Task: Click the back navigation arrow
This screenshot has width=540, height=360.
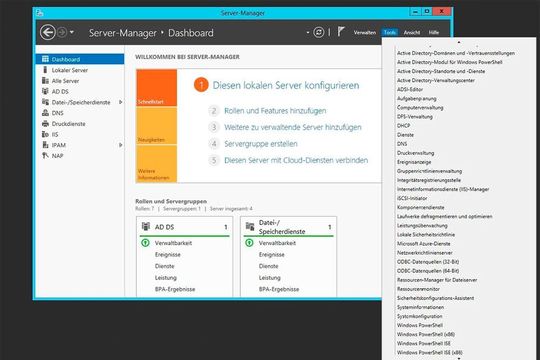Action: [x=48, y=32]
